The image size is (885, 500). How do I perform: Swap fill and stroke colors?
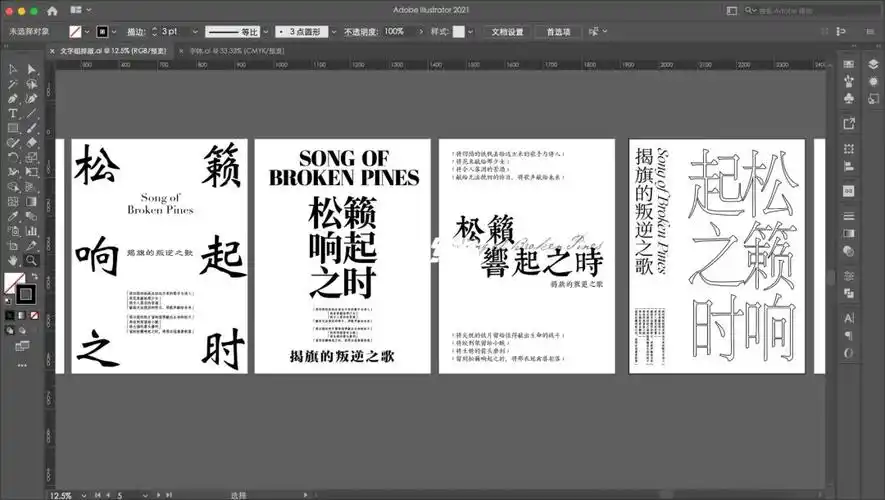pos(35,277)
